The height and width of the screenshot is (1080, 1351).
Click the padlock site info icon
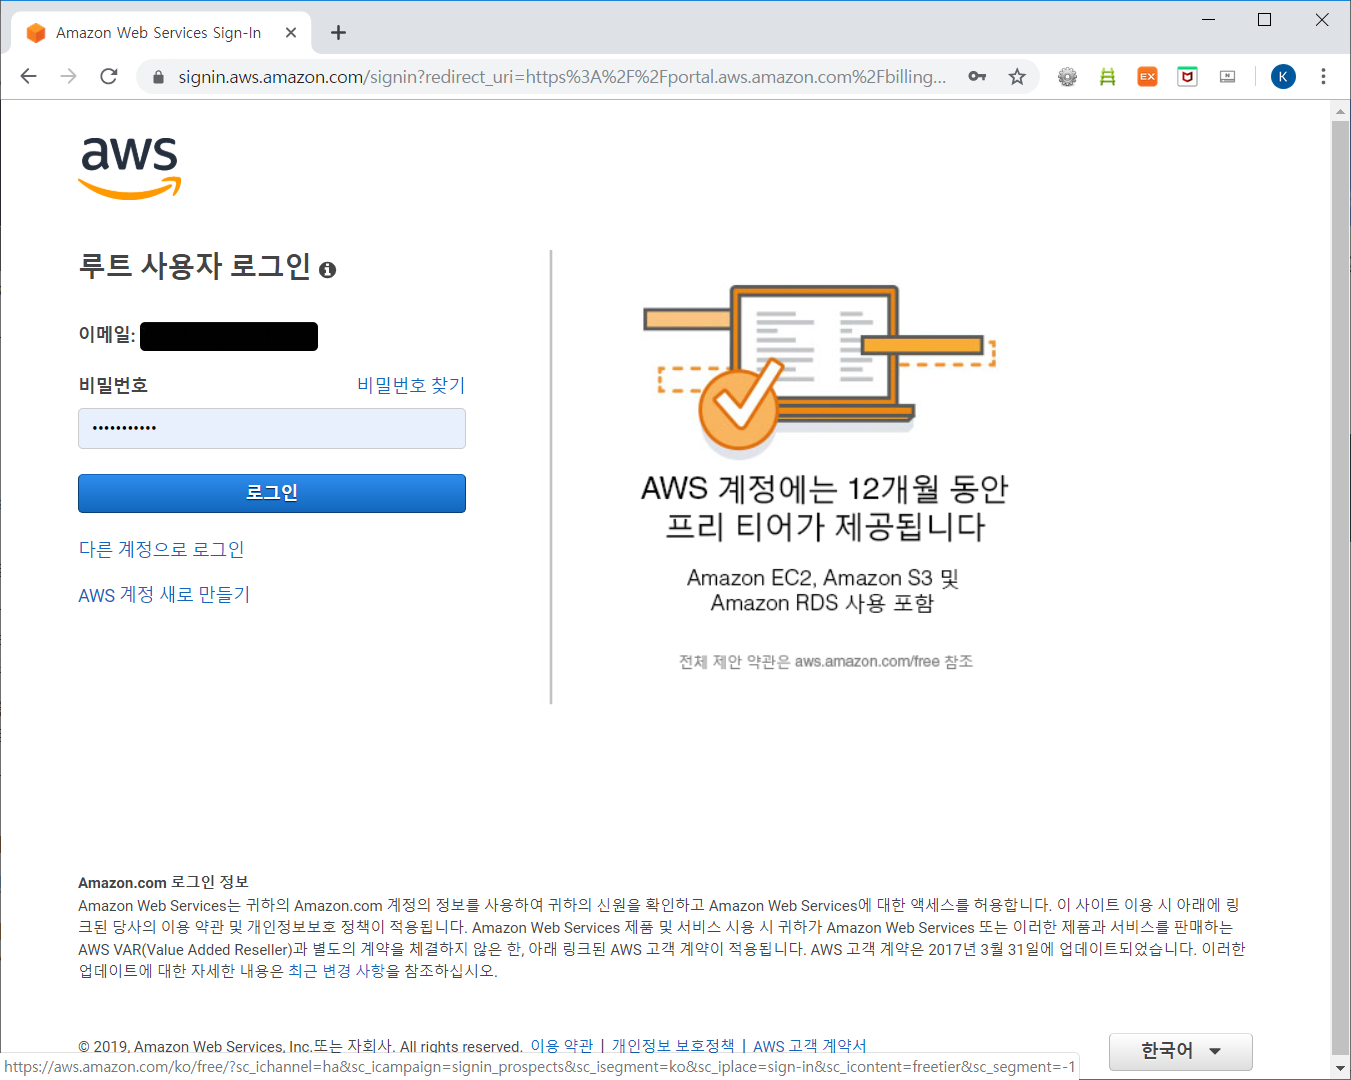[x=158, y=77]
